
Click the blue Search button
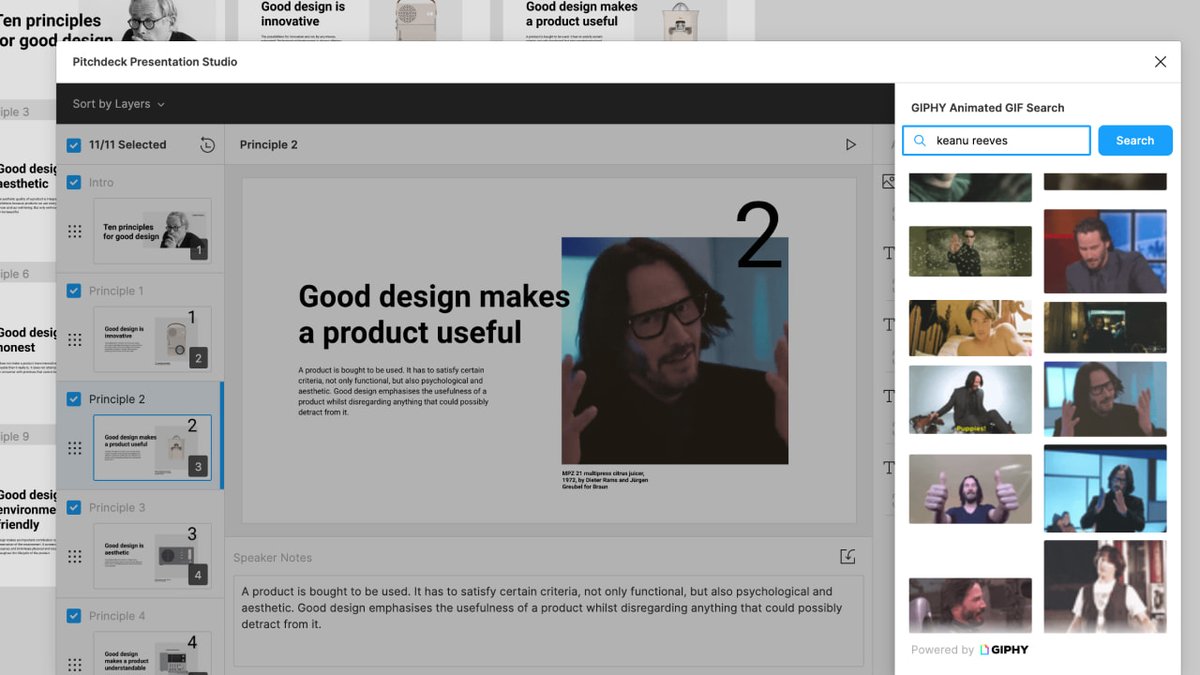pyautogui.click(x=1135, y=141)
